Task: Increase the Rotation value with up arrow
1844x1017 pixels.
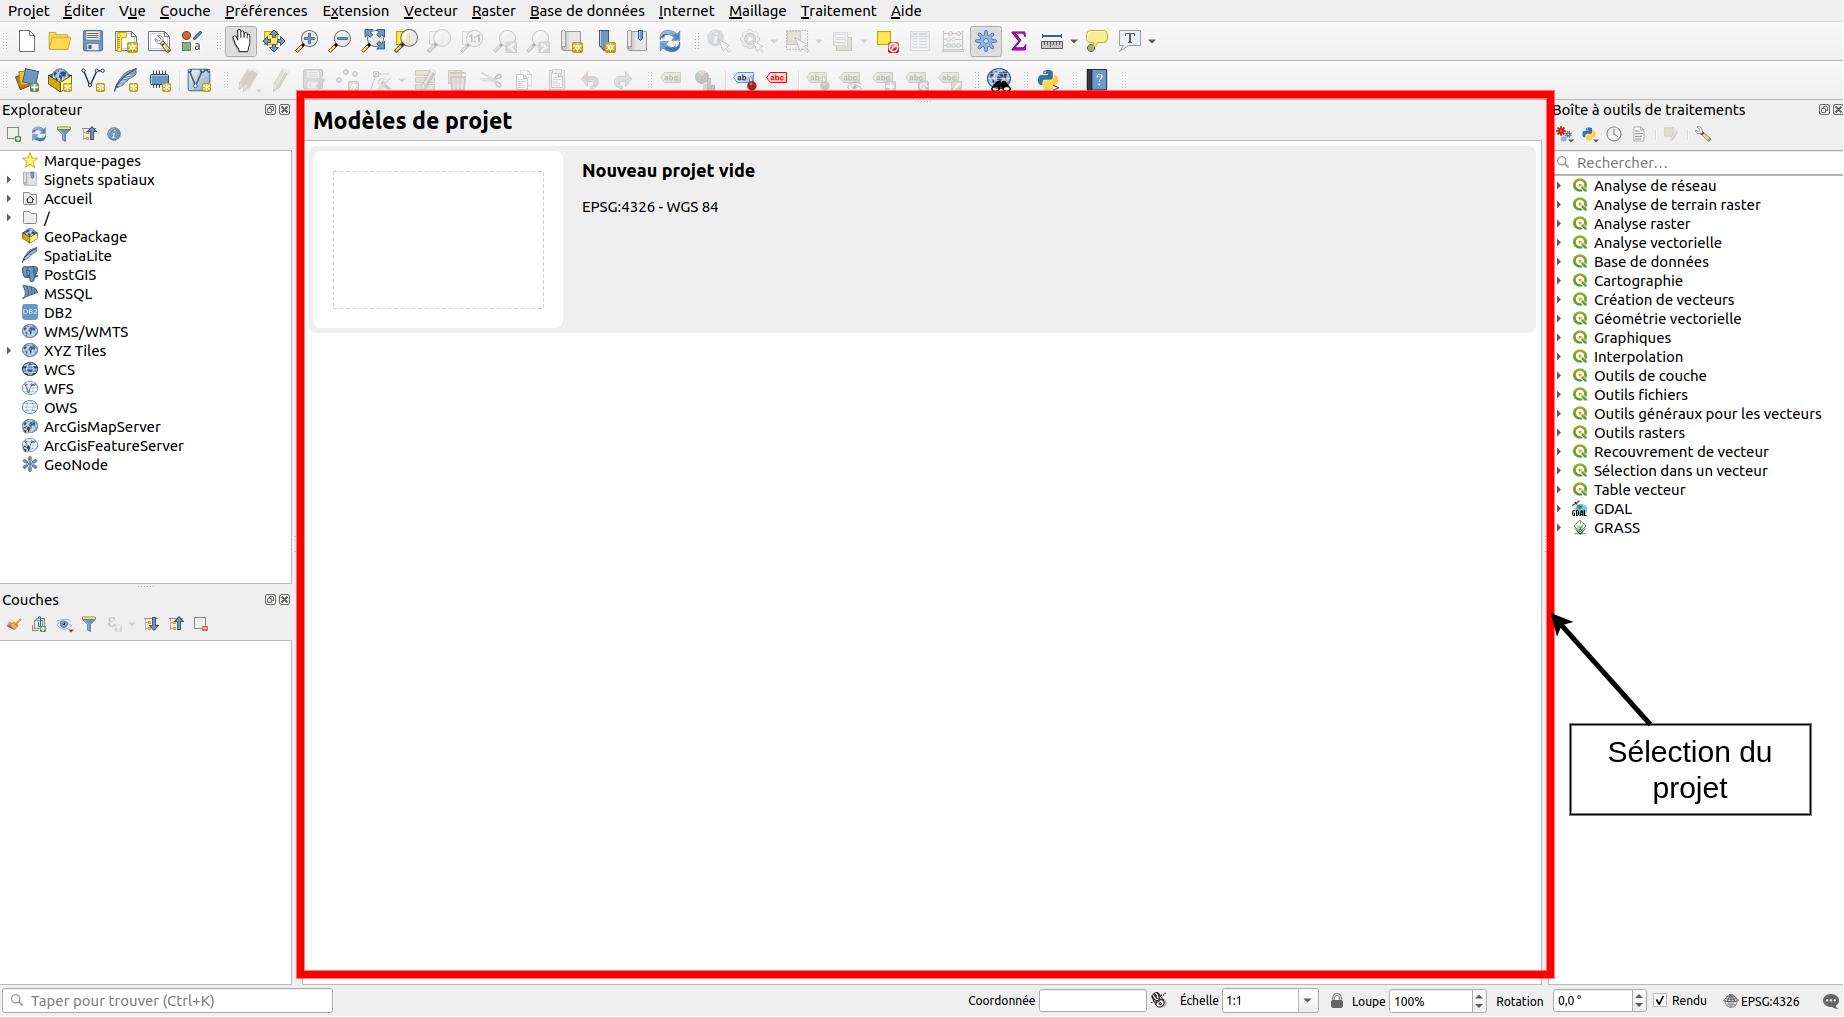Action: pos(1639,996)
